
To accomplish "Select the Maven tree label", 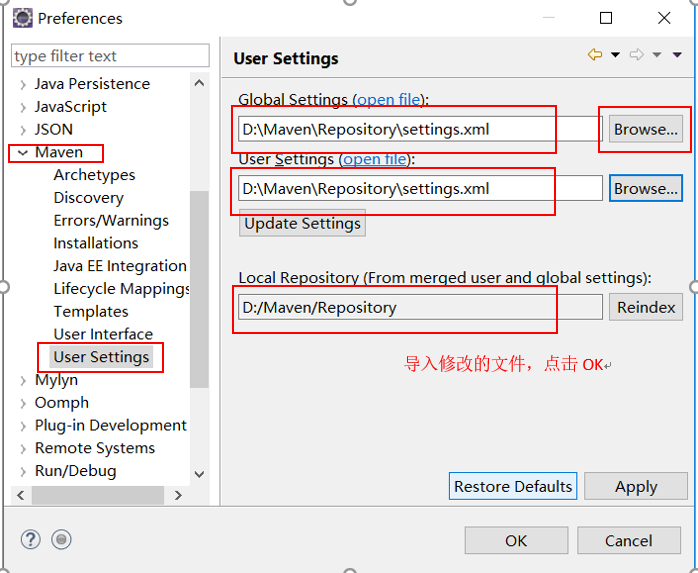I will pyautogui.click(x=59, y=152).
